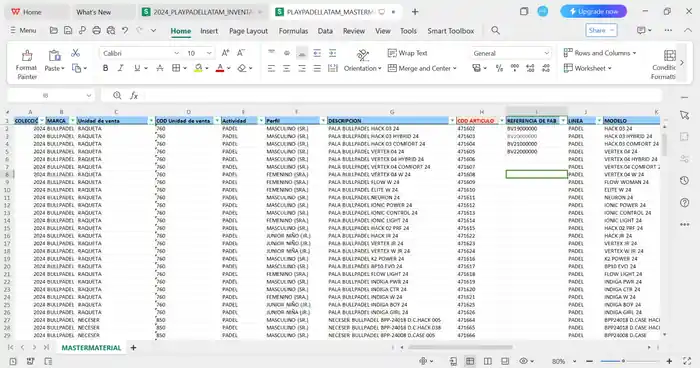This screenshot has width=700, height=368.
Task: Click the Format Painter tool
Action: 26,64
